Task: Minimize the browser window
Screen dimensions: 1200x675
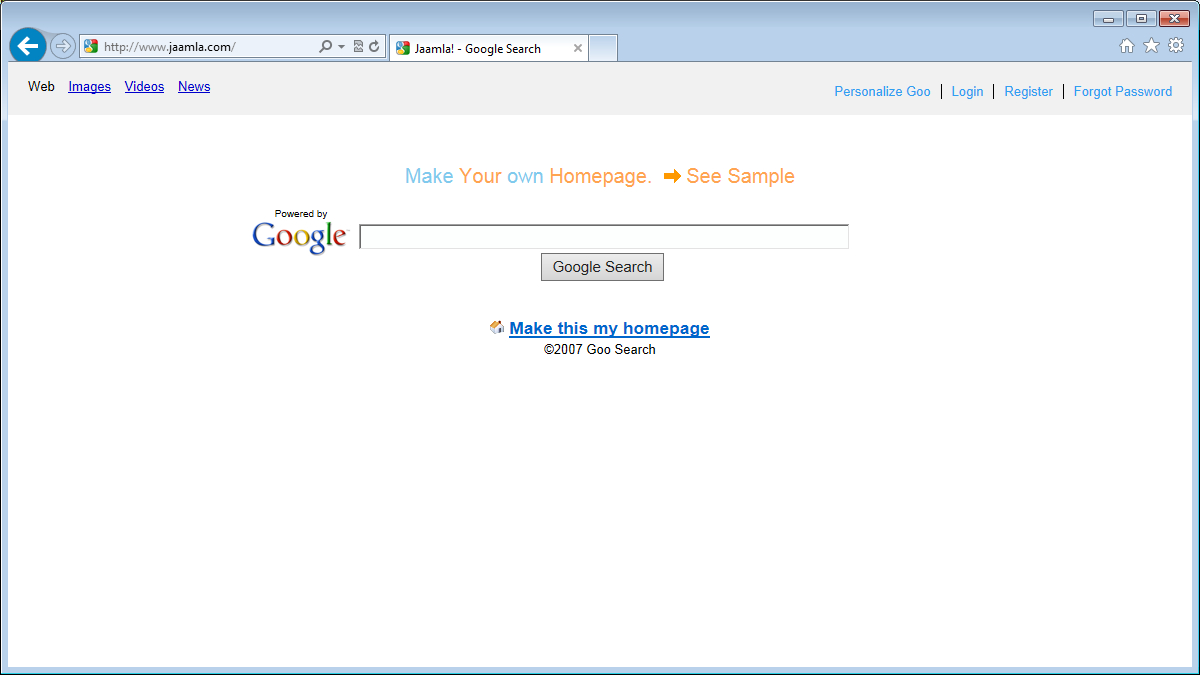Action: coord(1108,19)
